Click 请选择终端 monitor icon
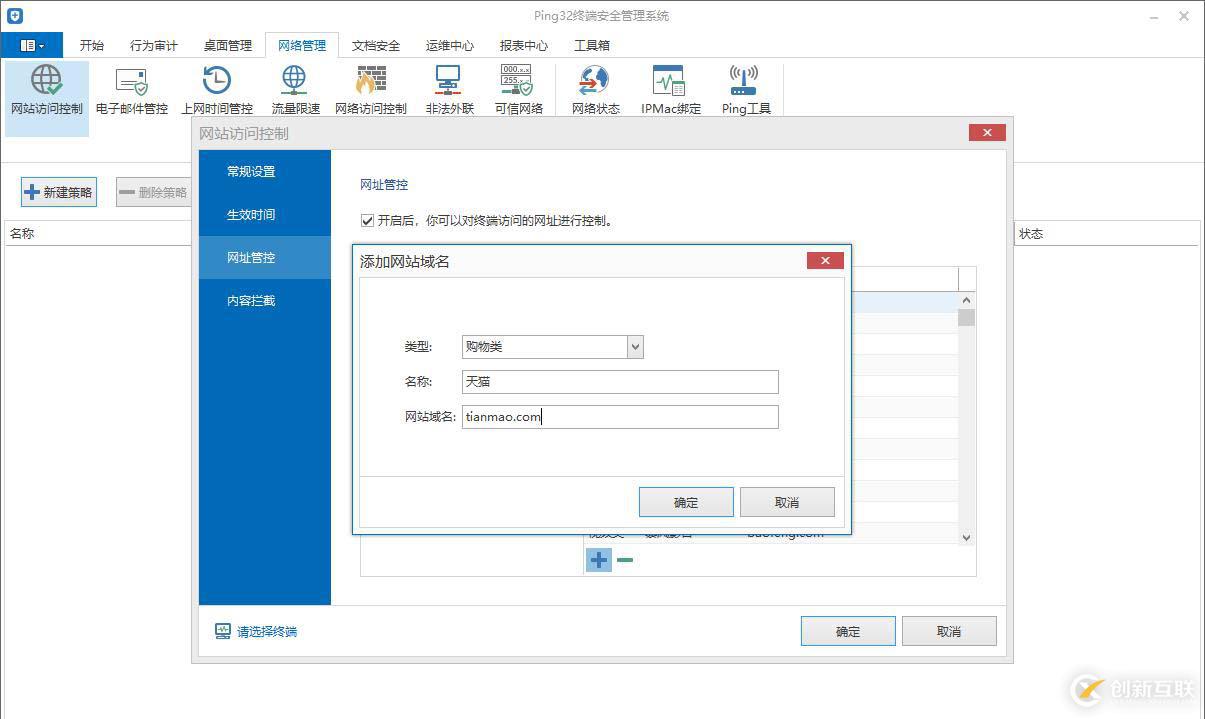Viewport: 1205px width, 719px height. pyautogui.click(x=223, y=631)
